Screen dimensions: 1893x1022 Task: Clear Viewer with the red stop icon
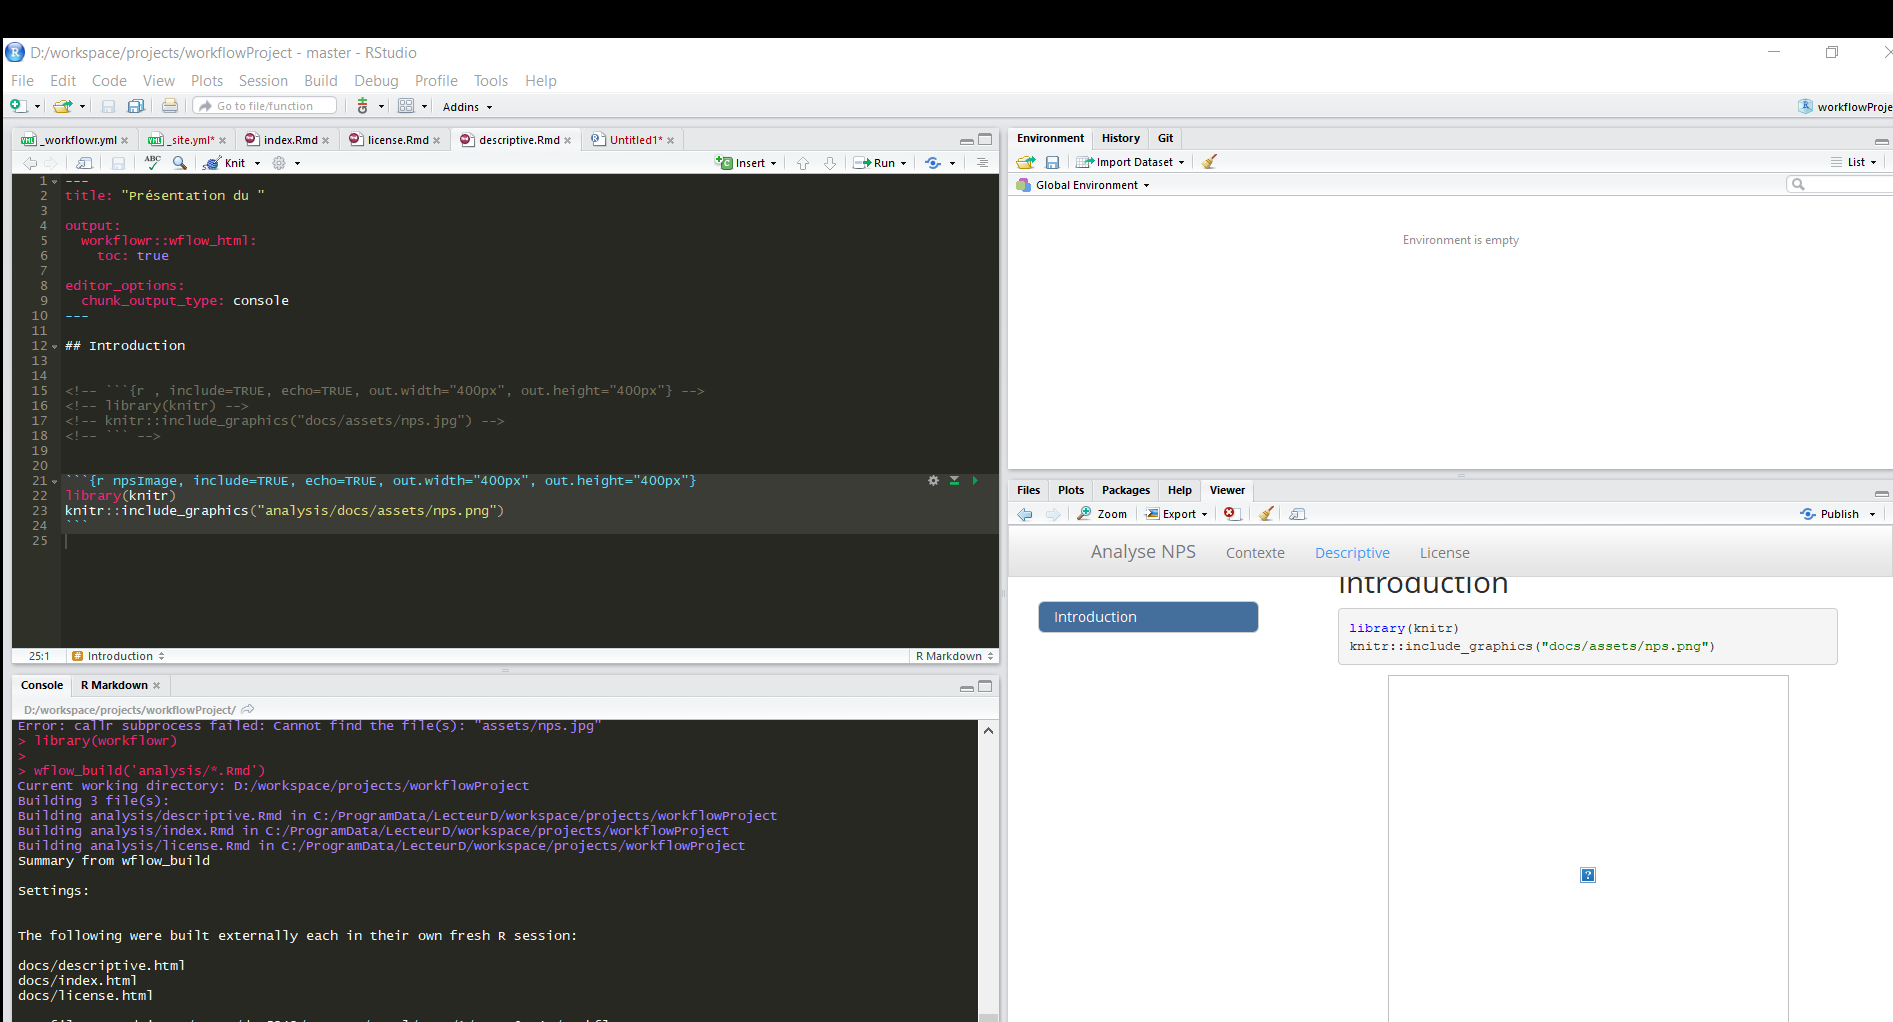click(x=1231, y=513)
